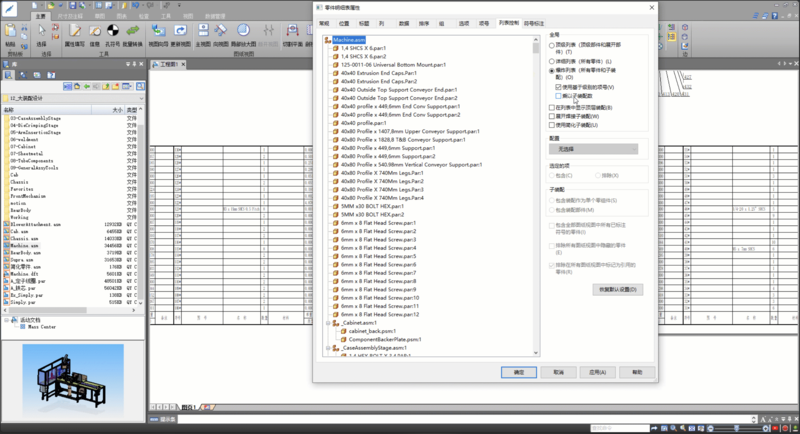Click the machine assembly preview thumbnail
Viewport: 800px width, 434px height.
[72, 380]
